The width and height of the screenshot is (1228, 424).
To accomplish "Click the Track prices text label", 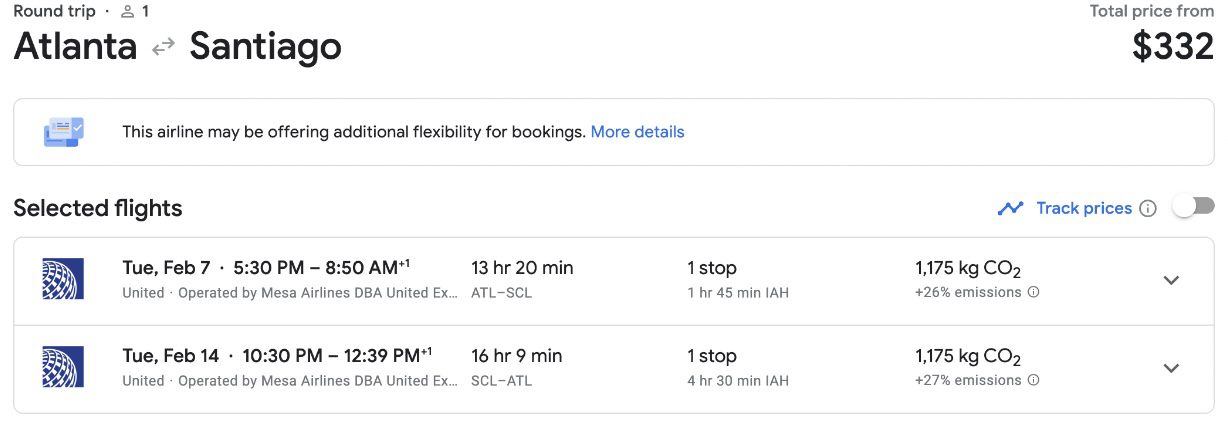I will point(1084,208).
